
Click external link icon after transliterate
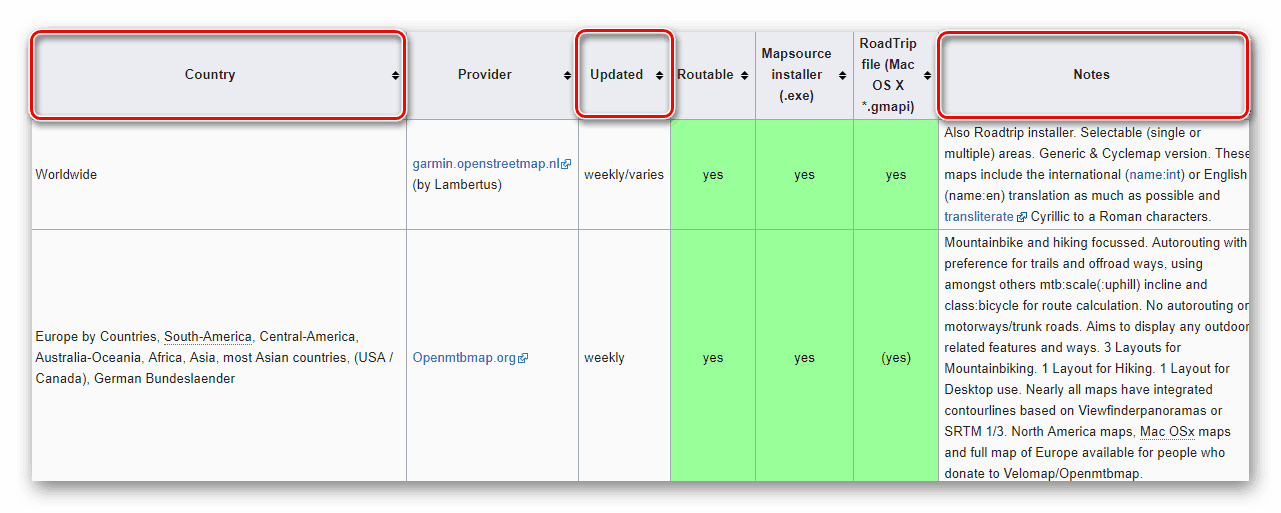click(1021, 217)
